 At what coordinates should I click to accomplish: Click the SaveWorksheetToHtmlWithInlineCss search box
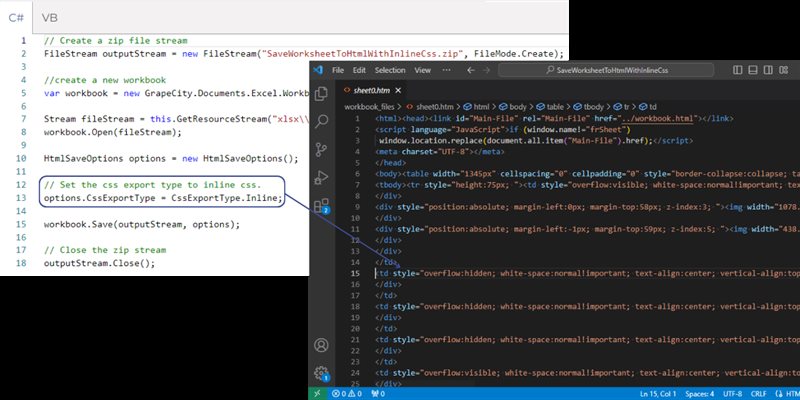[x=606, y=70]
